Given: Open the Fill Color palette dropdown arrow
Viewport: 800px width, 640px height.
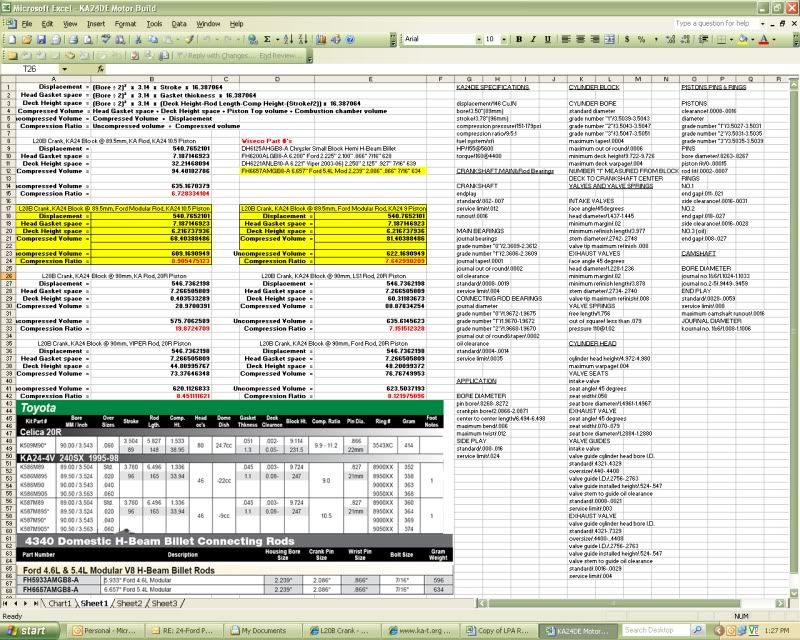Looking at the screenshot, I should pyautogui.click(x=753, y=39).
